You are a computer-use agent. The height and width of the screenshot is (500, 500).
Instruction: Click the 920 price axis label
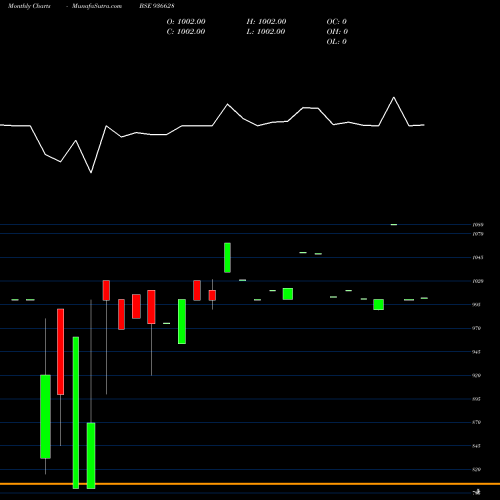pos(477,376)
